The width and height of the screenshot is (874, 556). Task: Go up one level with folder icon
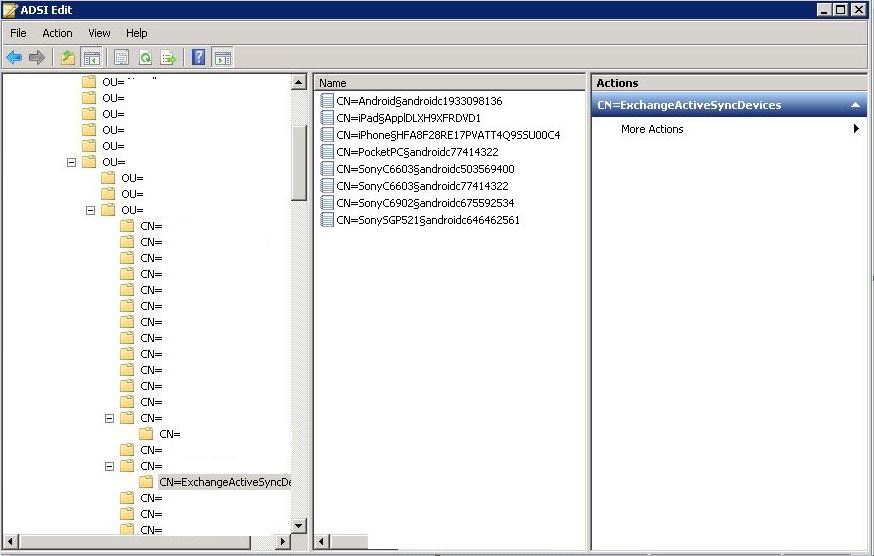tap(68, 57)
